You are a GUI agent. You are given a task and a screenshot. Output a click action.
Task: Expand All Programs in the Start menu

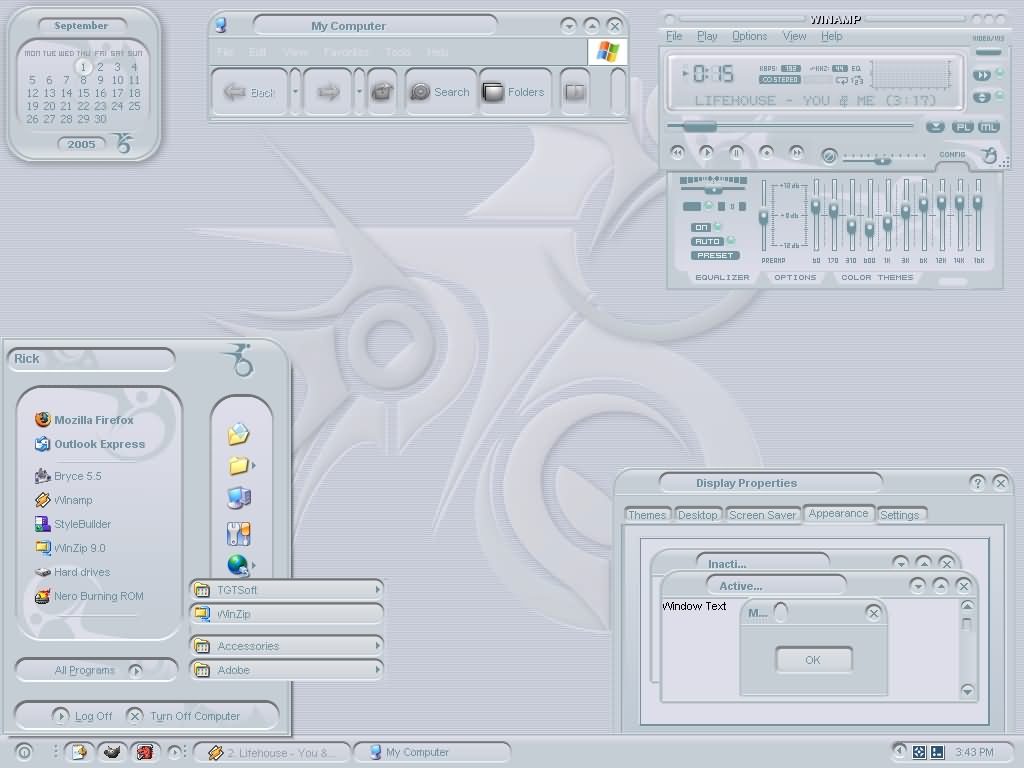click(97, 670)
